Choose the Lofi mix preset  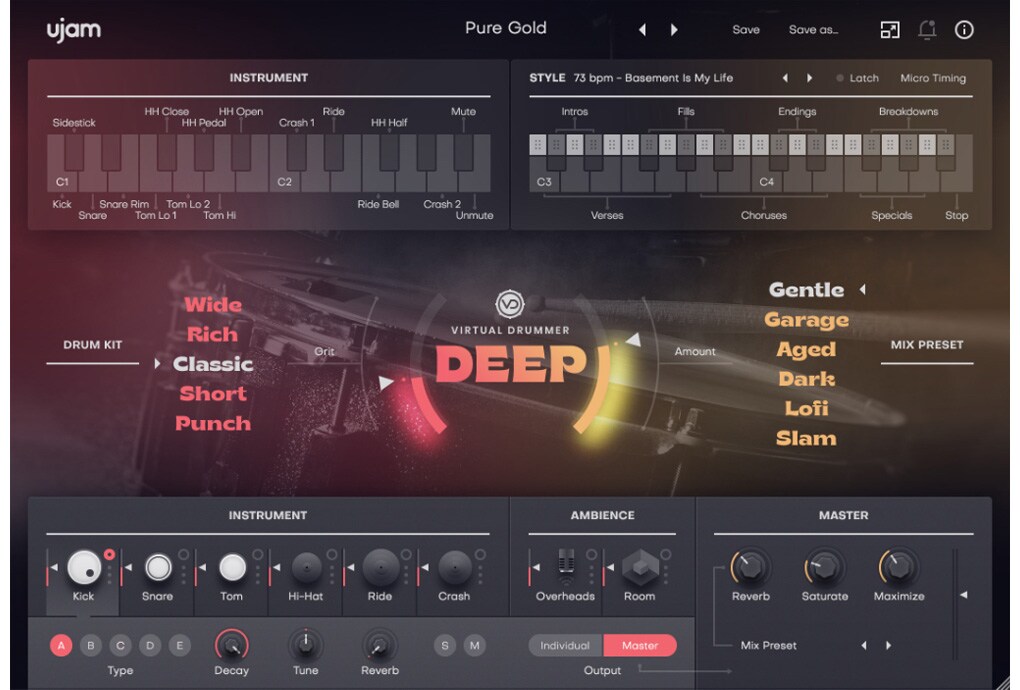[807, 408]
